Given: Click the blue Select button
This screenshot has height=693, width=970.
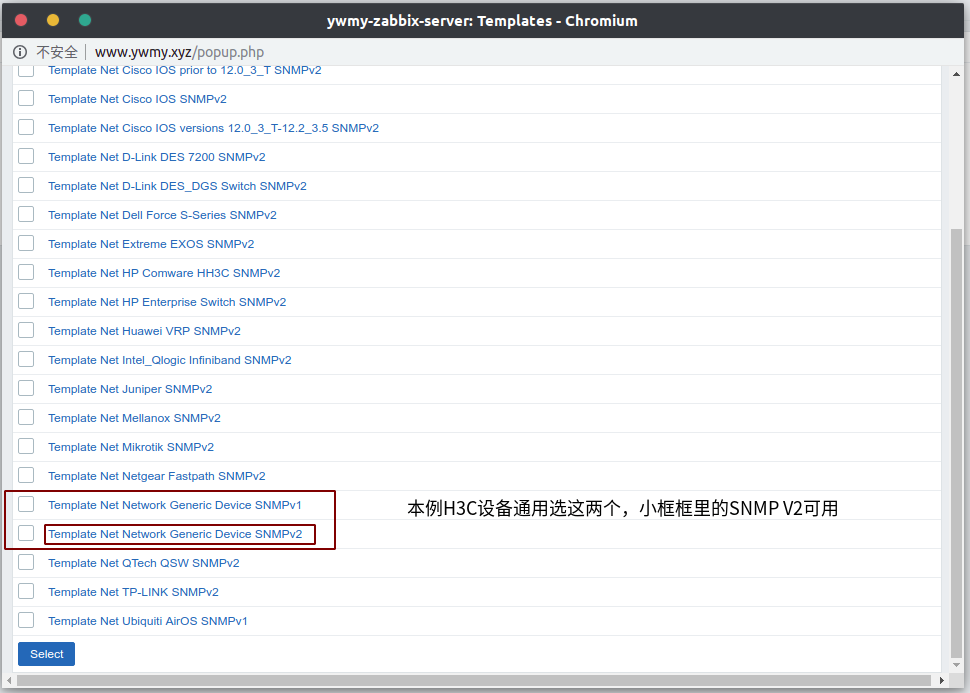Looking at the screenshot, I should 46,654.
